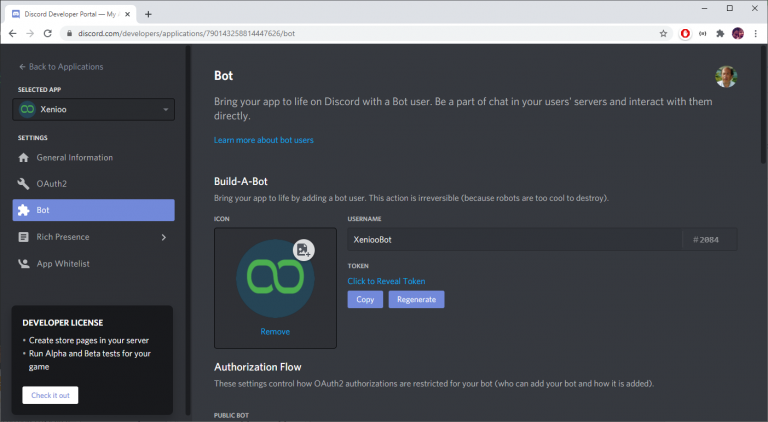Click the Bot puzzle piece icon
Viewport: 768px width, 422px height.
coord(24,210)
